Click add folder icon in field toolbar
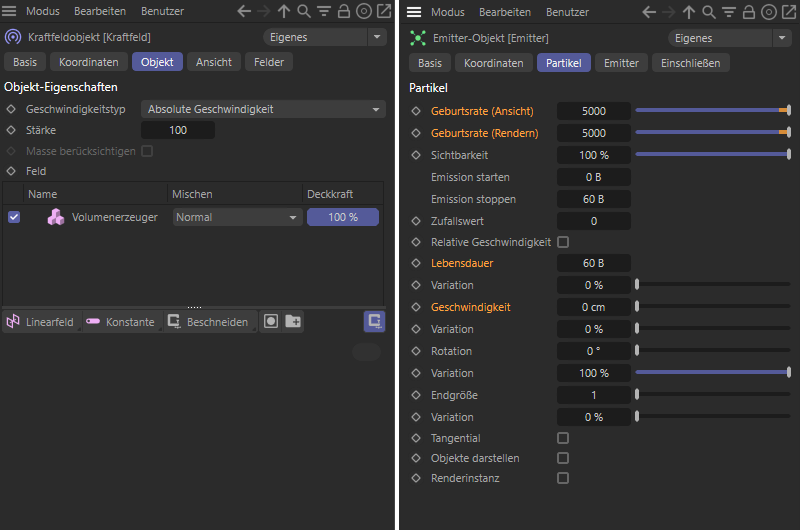Screen dimensions: 800x530 pos(293,321)
